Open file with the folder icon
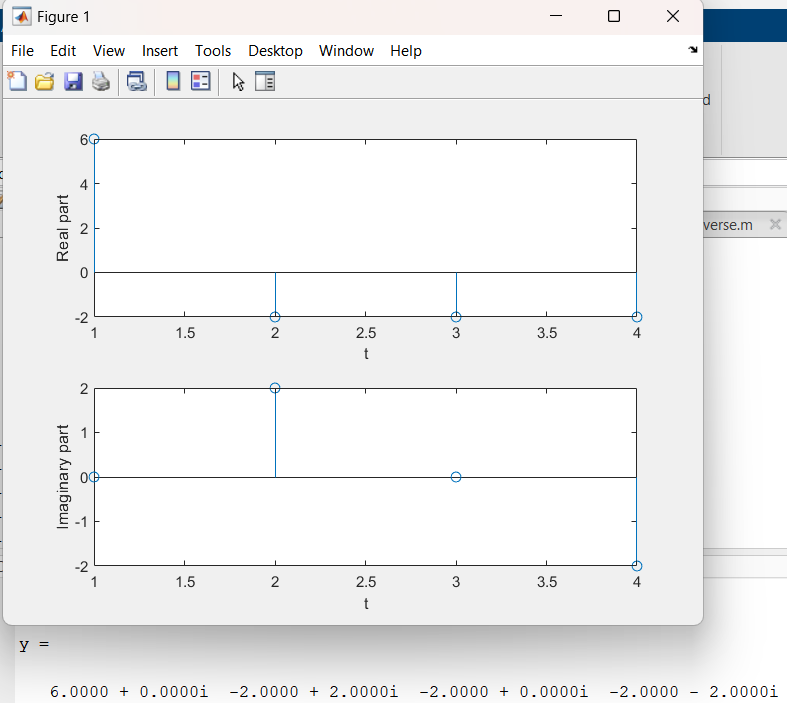This screenshot has height=703, width=787. 45,81
